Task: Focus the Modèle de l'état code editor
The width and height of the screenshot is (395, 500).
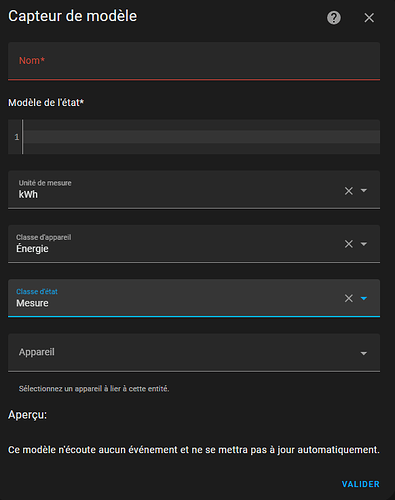Action: coord(202,137)
